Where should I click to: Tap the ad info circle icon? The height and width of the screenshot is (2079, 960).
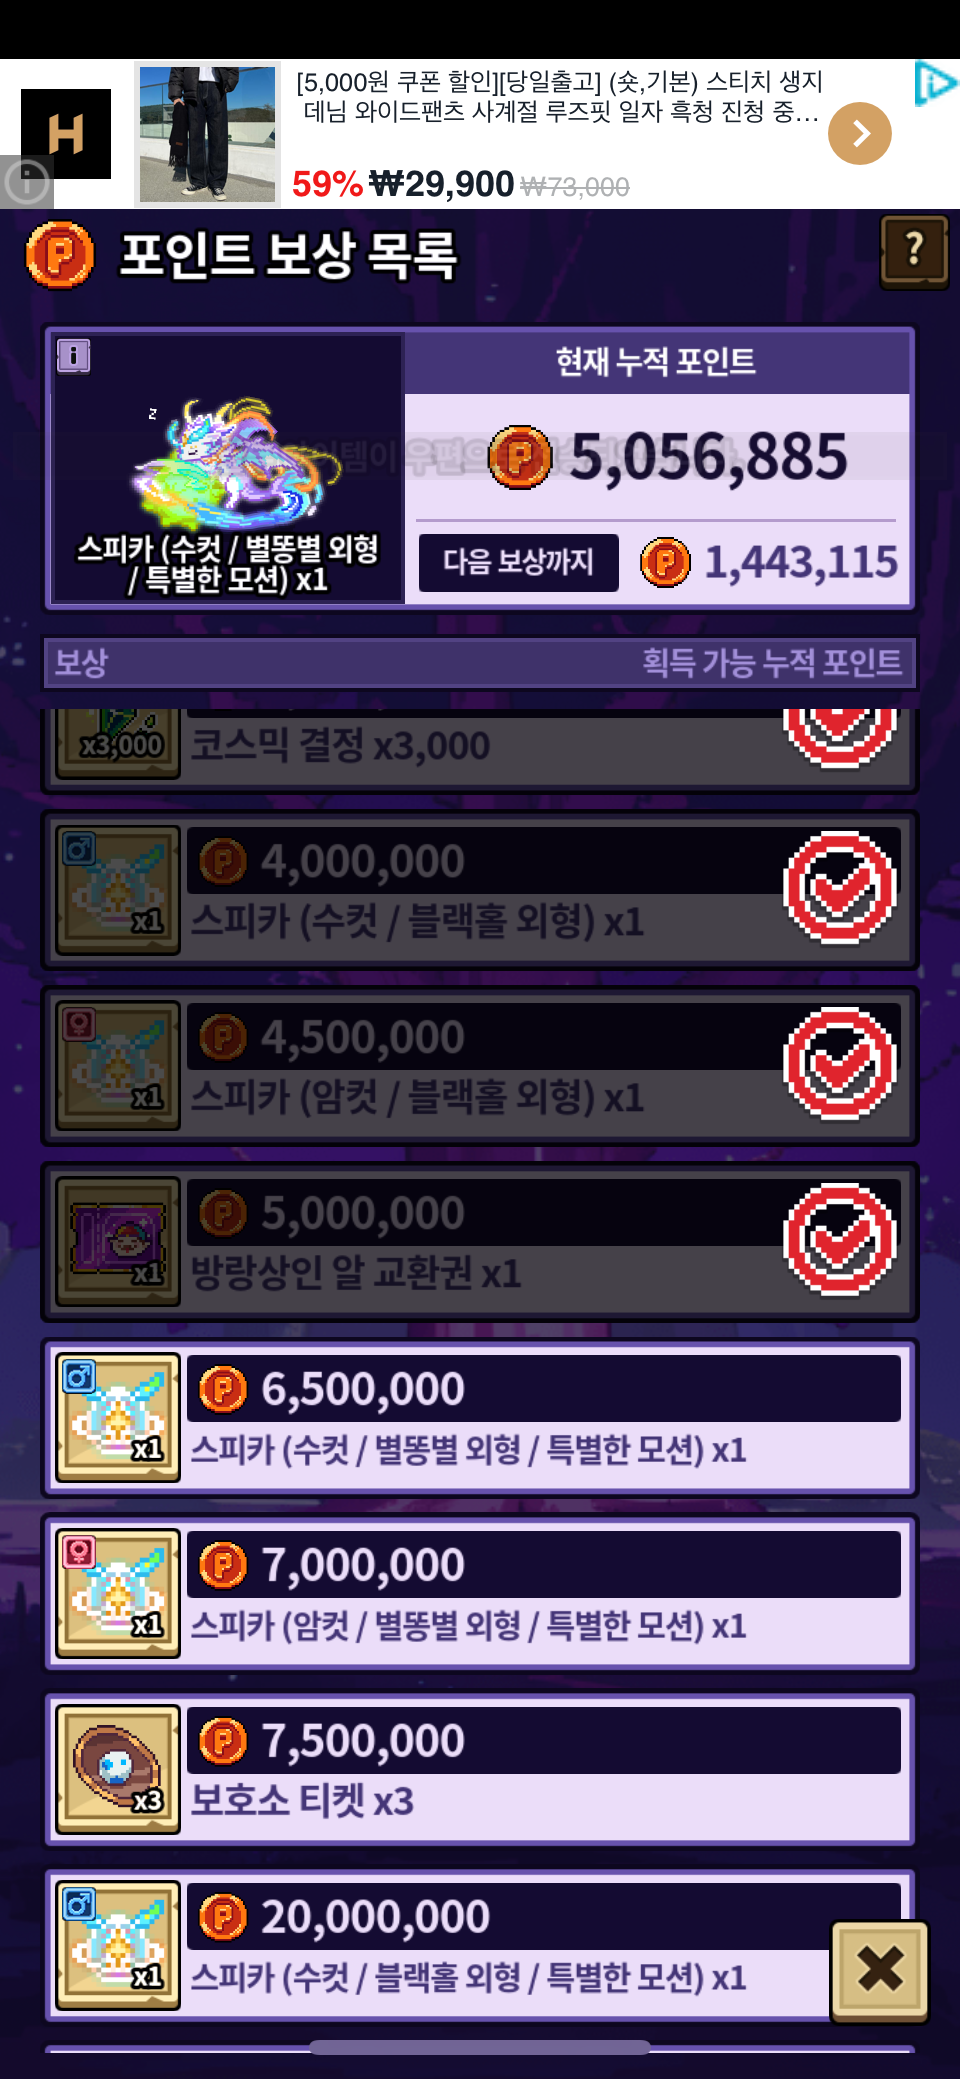click(26, 182)
